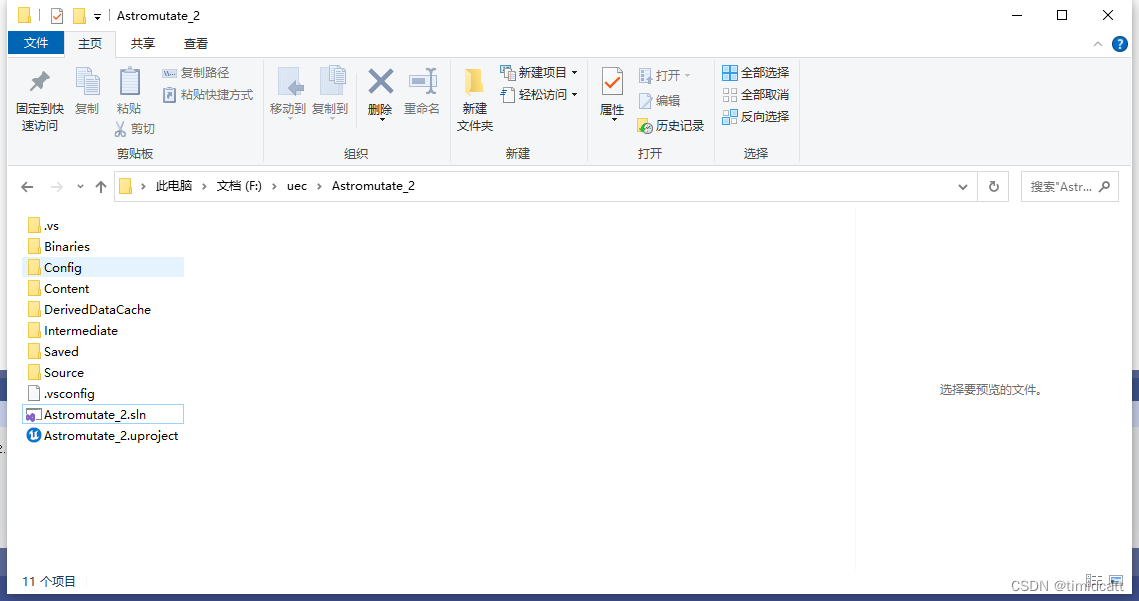
Task: Refresh the current folder
Action: [x=993, y=187]
